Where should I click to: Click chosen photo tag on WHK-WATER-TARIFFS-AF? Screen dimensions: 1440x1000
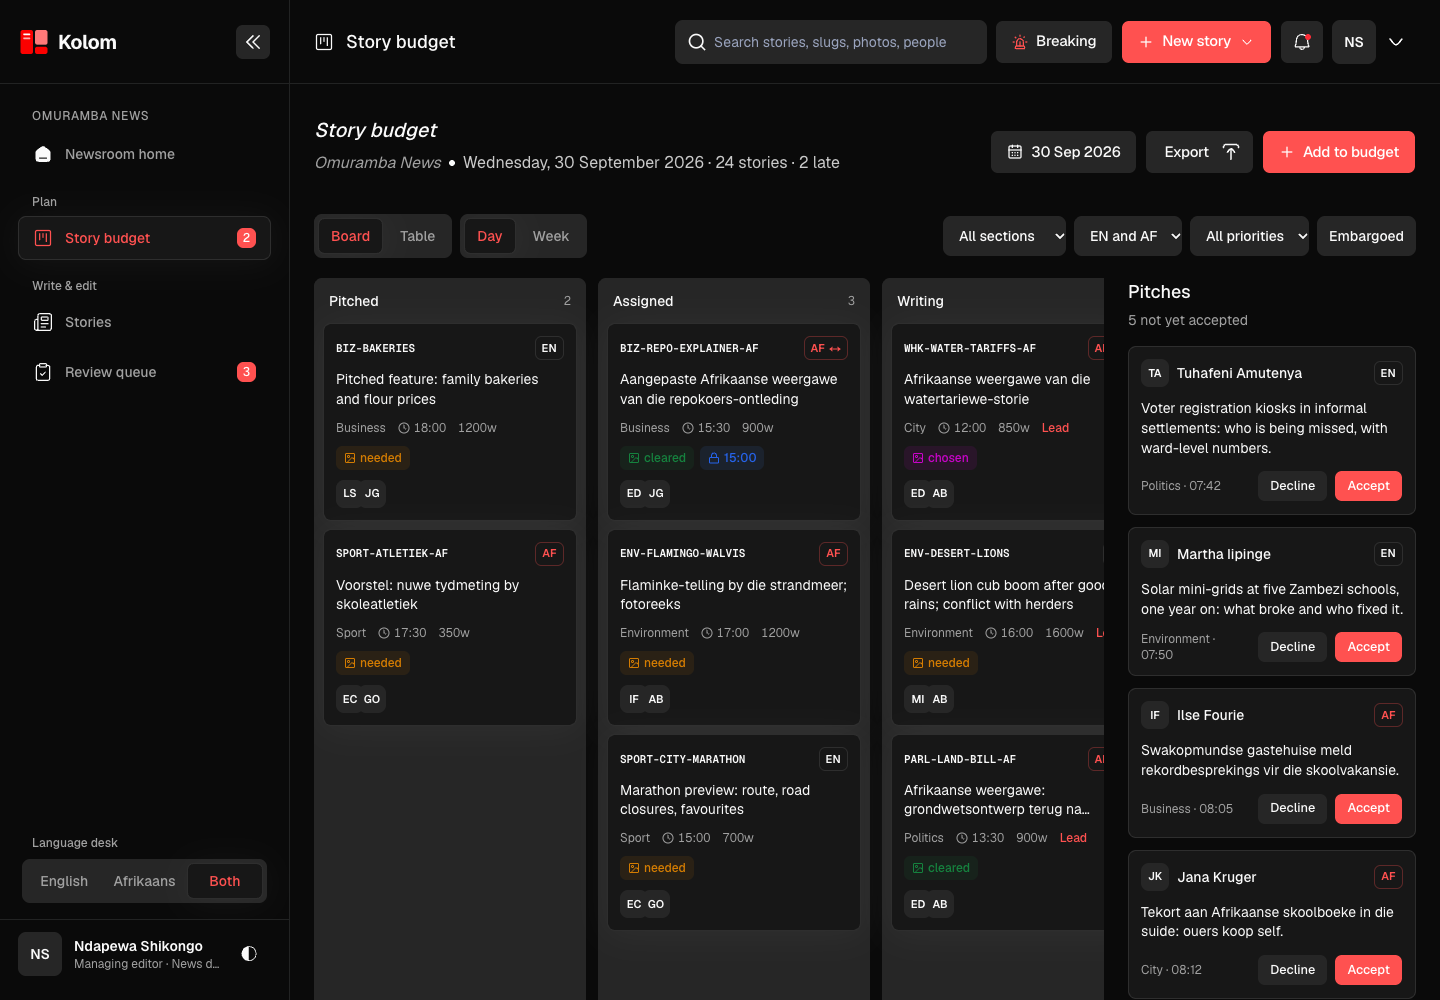tap(940, 458)
